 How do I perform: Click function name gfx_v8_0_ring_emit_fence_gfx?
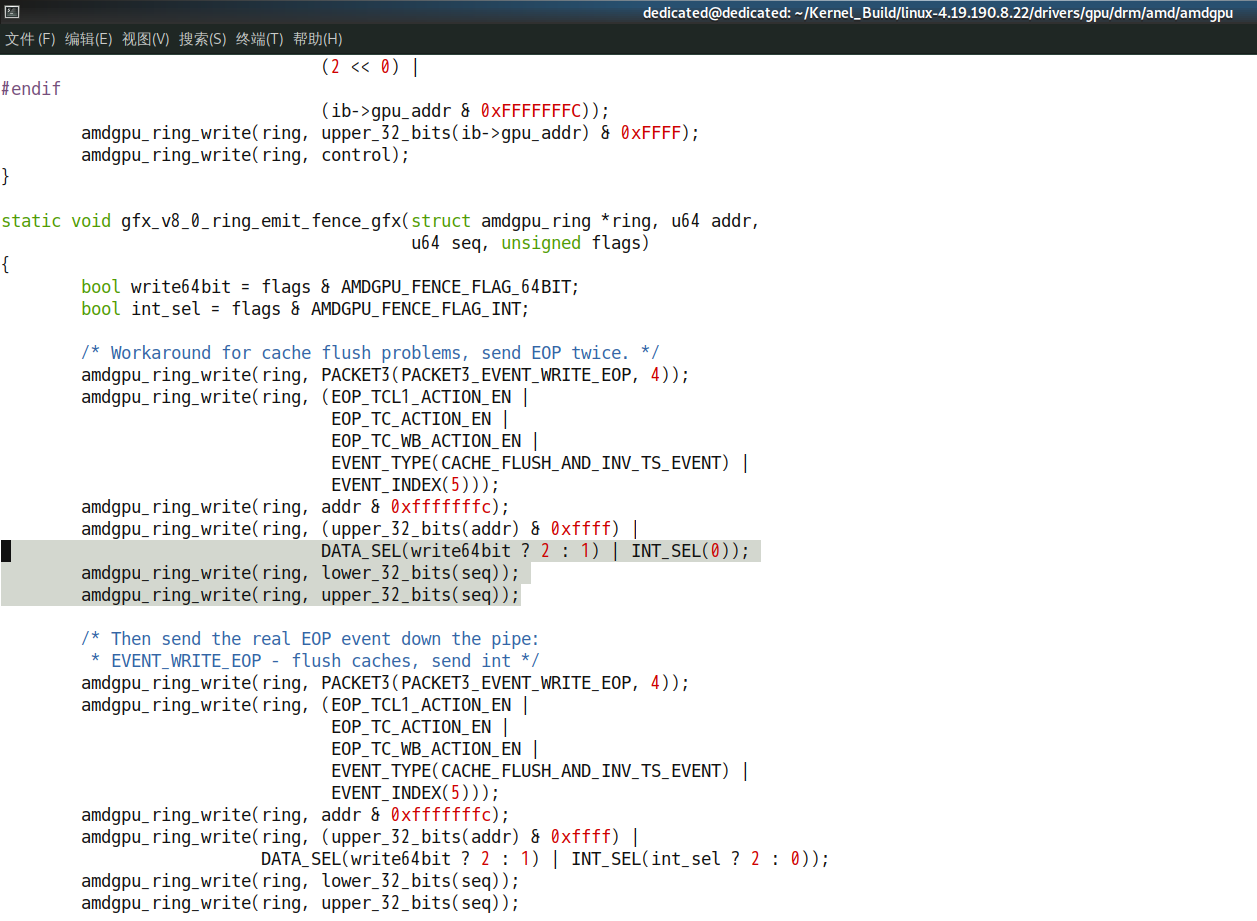(261, 221)
